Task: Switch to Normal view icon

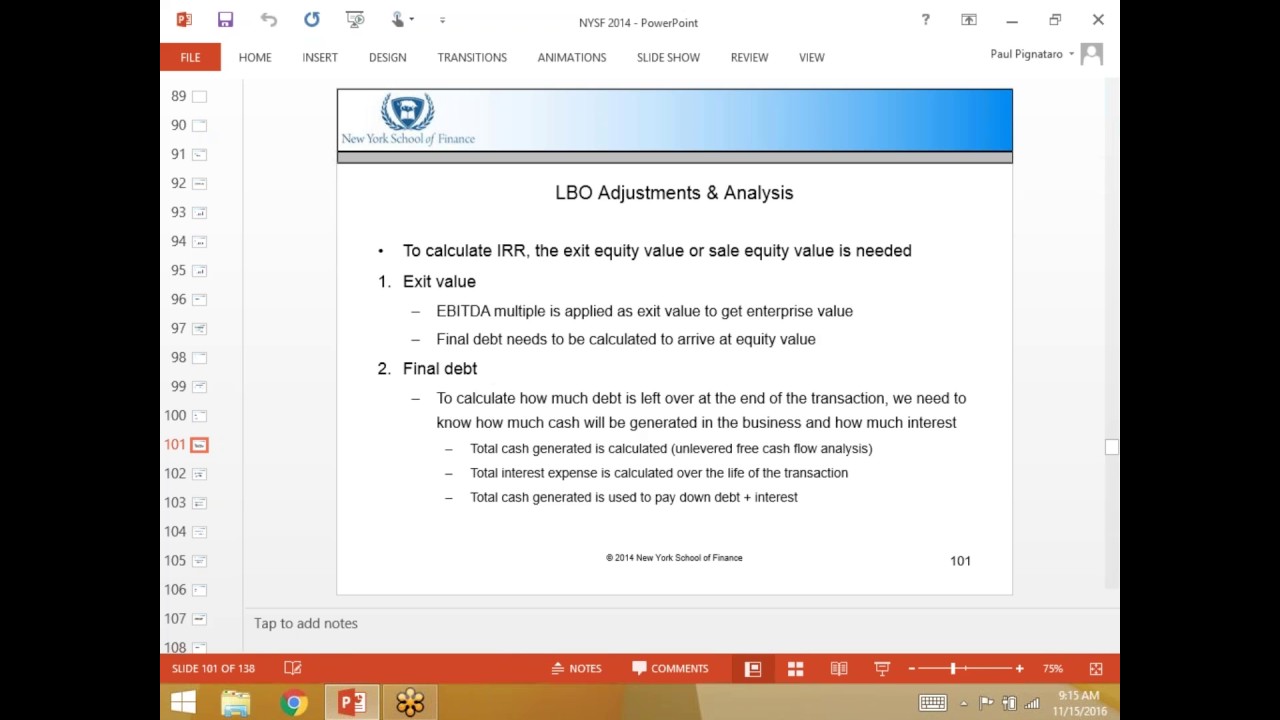Action: [753, 668]
